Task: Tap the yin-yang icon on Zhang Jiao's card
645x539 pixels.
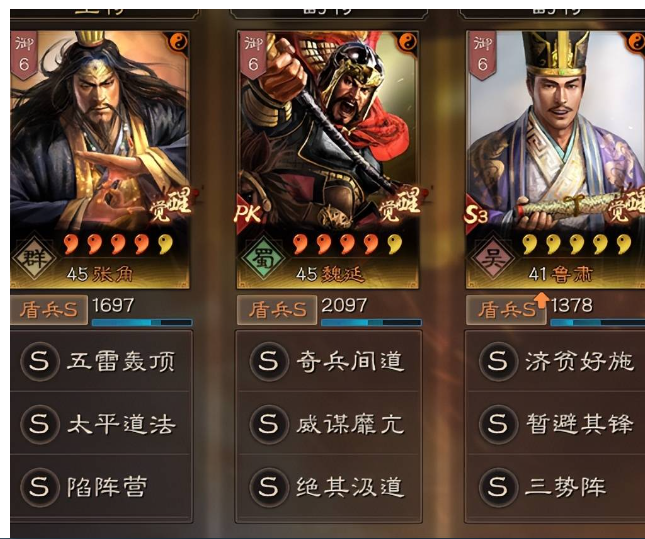Action: click(178, 42)
